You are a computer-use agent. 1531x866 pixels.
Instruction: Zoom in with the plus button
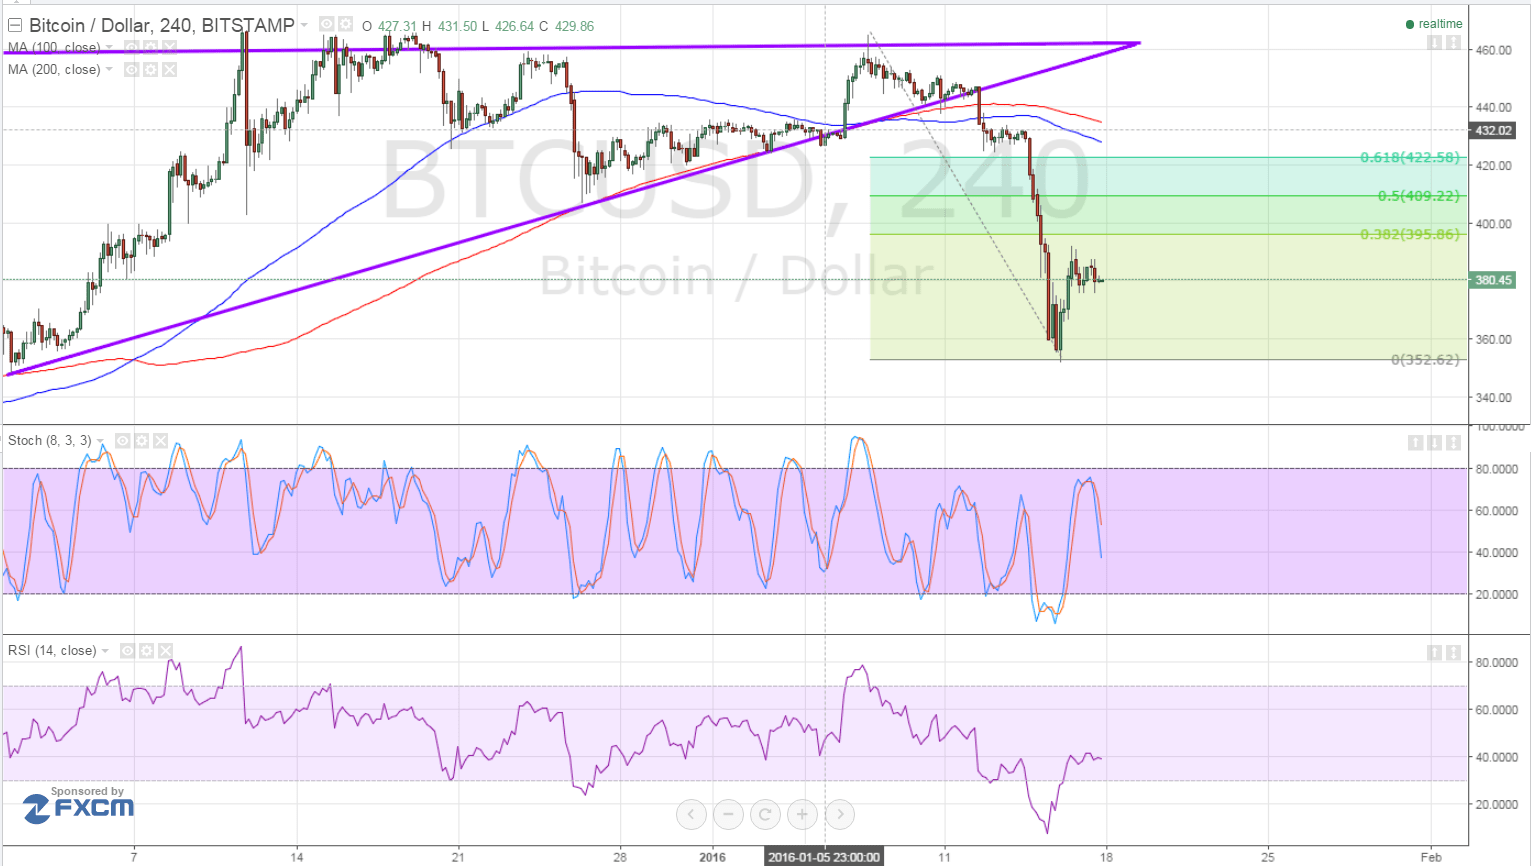tap(802, 815)
